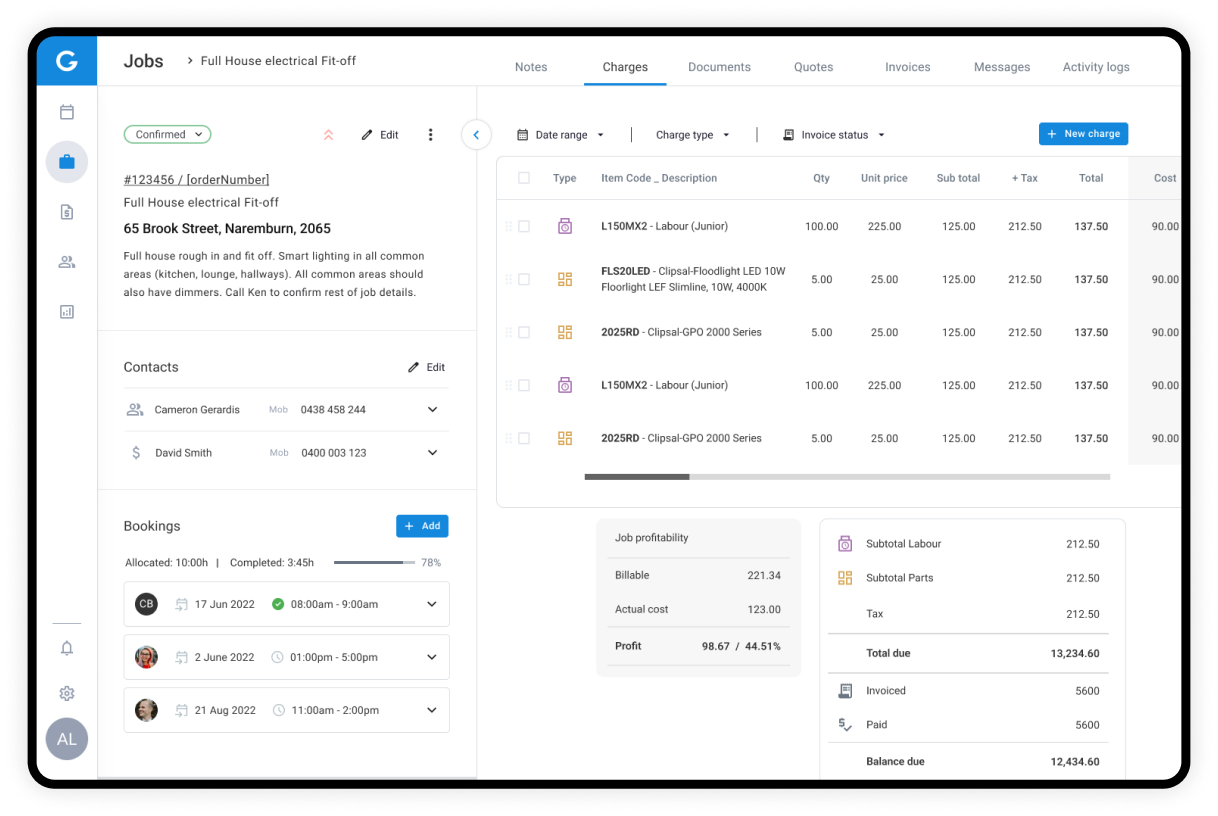
Task: Expand the Cameron Gerardis contact details
Action: click(x=433, y=410)
